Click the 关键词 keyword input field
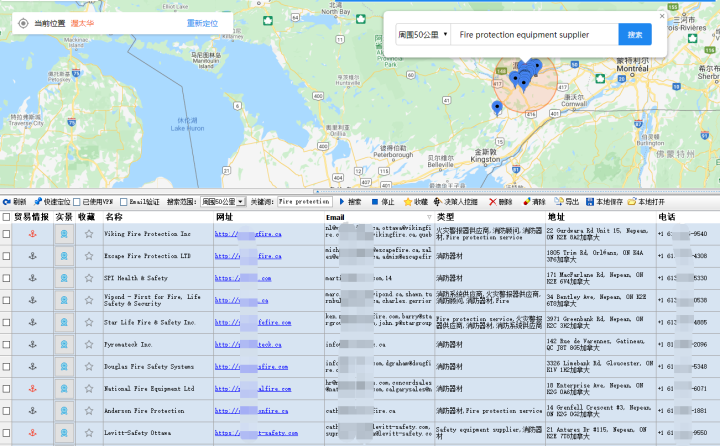The image size is (720, 446). [304, 202]
